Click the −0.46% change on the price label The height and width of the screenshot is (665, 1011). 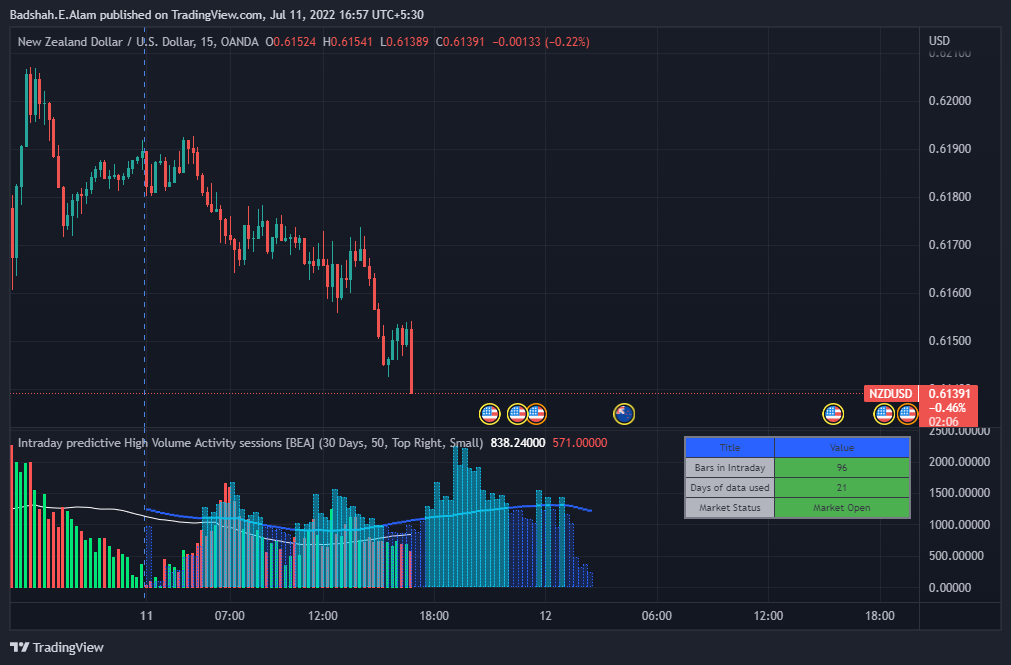pos(947,408)
